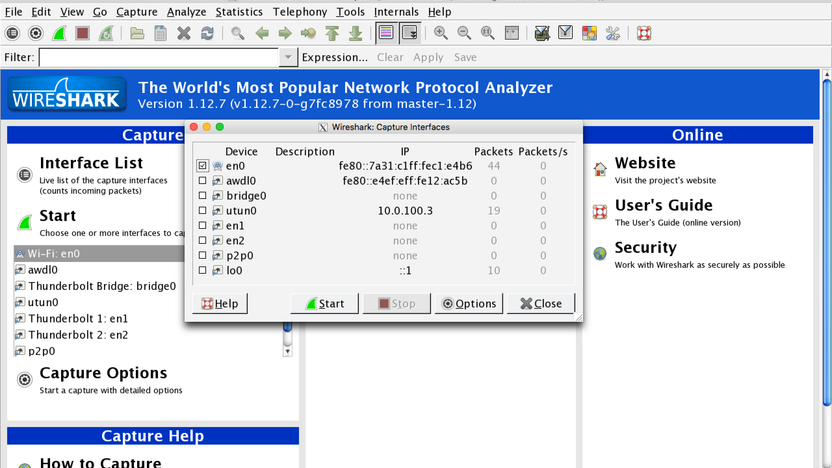Click Options button in Capture Interfaces dialog
The width and height of the screenshot is (832, 468).
pos(469,304)
